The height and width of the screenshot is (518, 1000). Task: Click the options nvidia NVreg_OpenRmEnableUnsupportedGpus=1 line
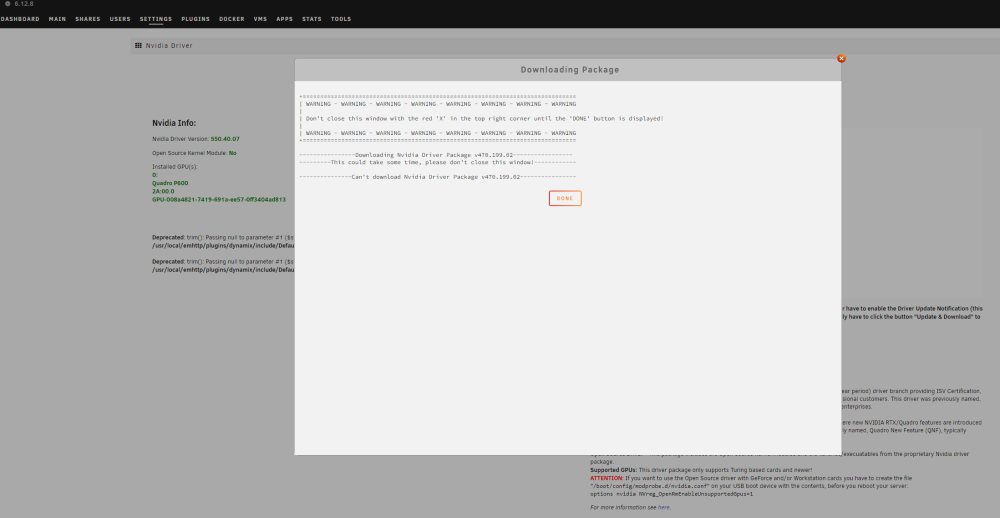[672, 494]
